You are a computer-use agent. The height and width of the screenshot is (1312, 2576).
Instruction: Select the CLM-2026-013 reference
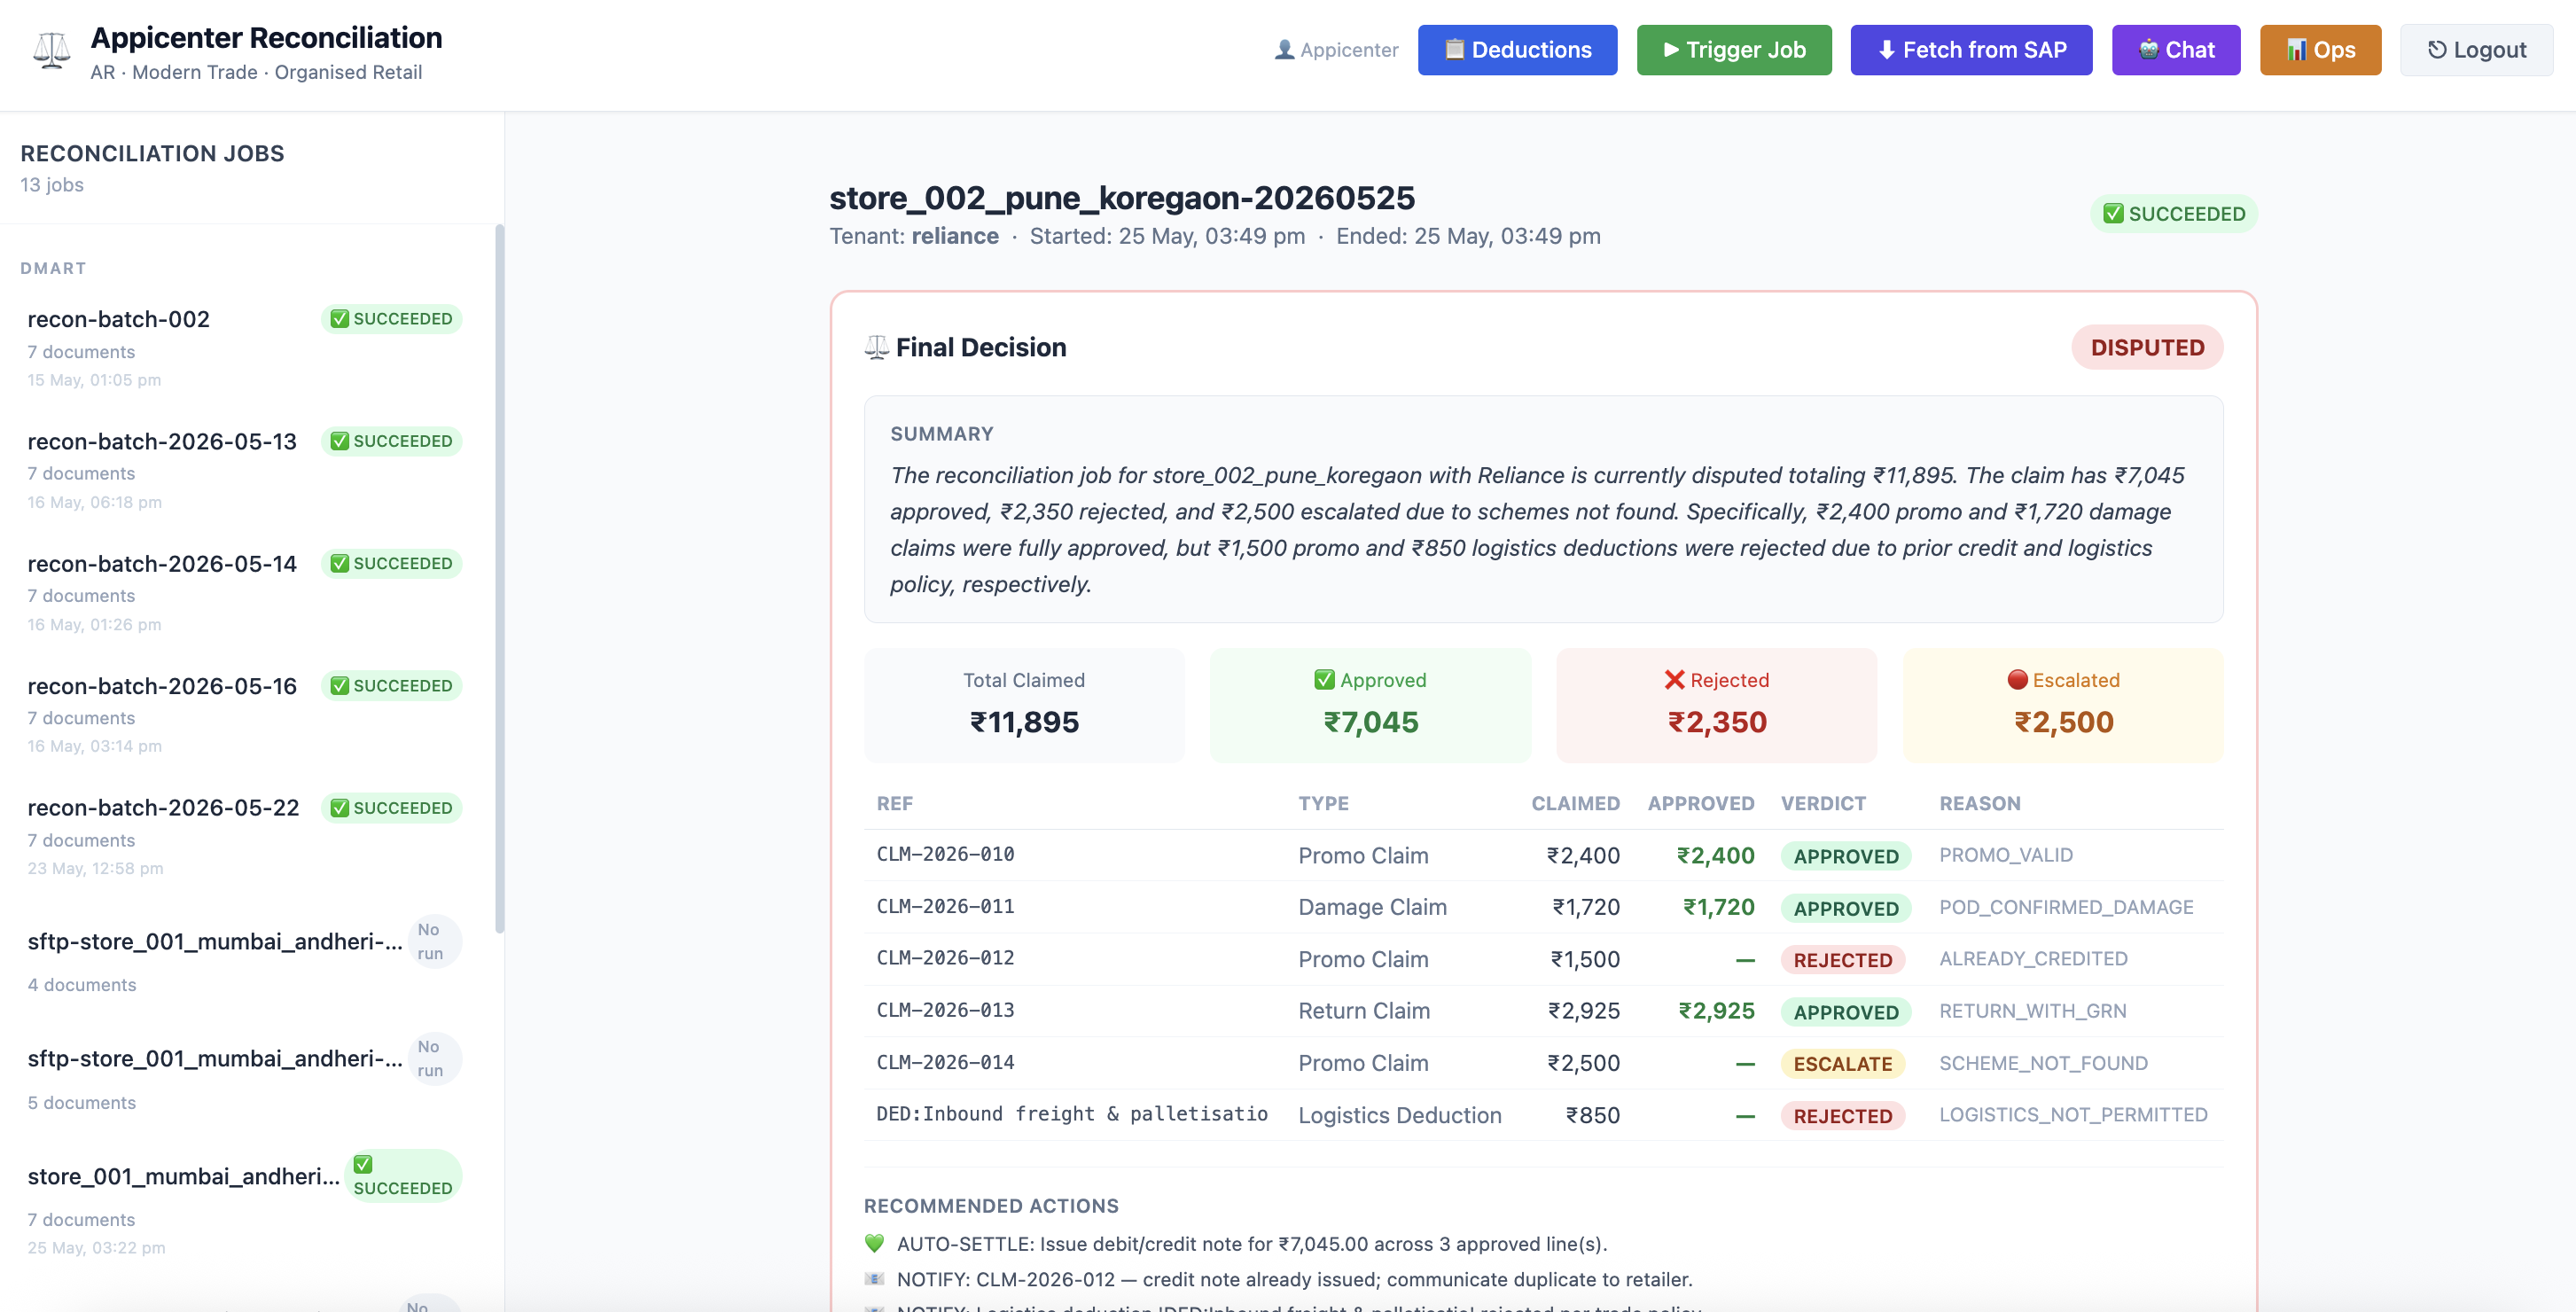[x=945, y=1010]
